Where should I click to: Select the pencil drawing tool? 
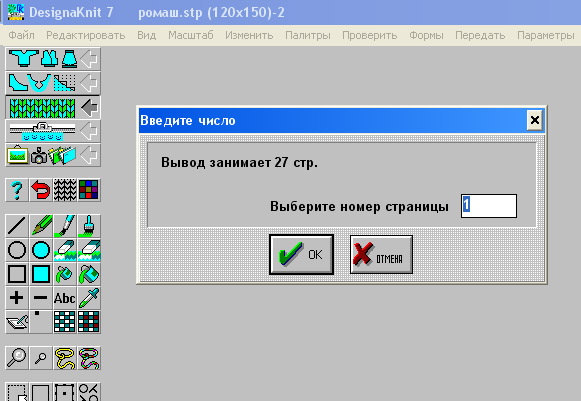click(41, 225)
